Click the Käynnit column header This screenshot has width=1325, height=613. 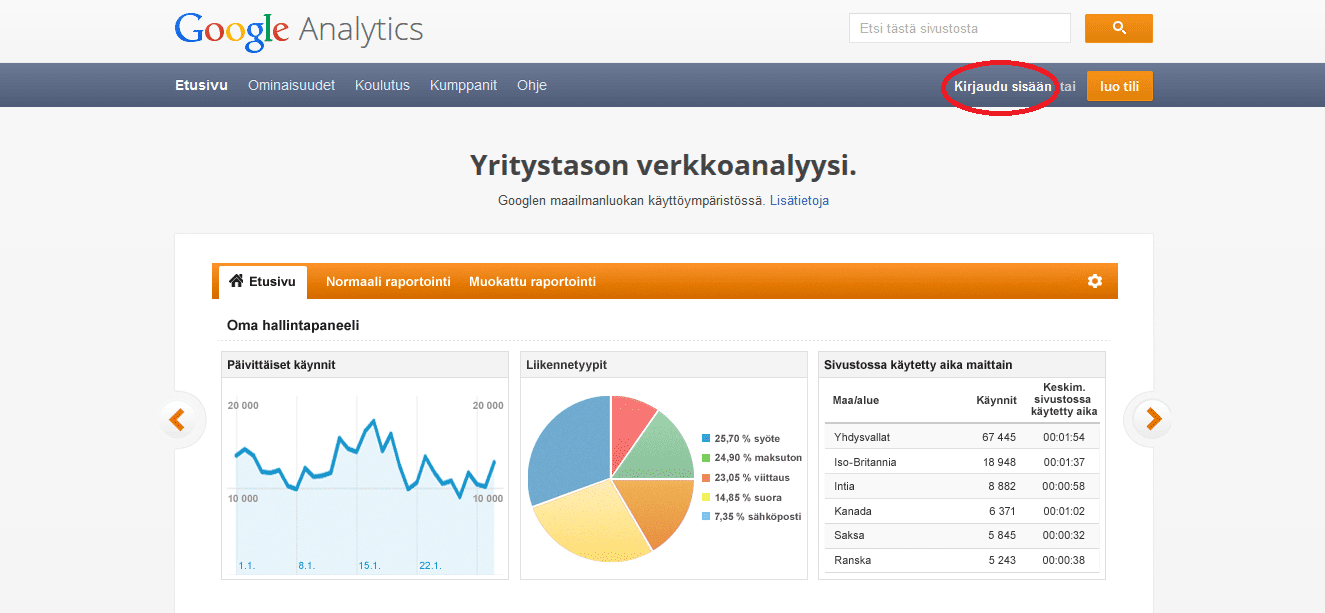click(996, 400)
